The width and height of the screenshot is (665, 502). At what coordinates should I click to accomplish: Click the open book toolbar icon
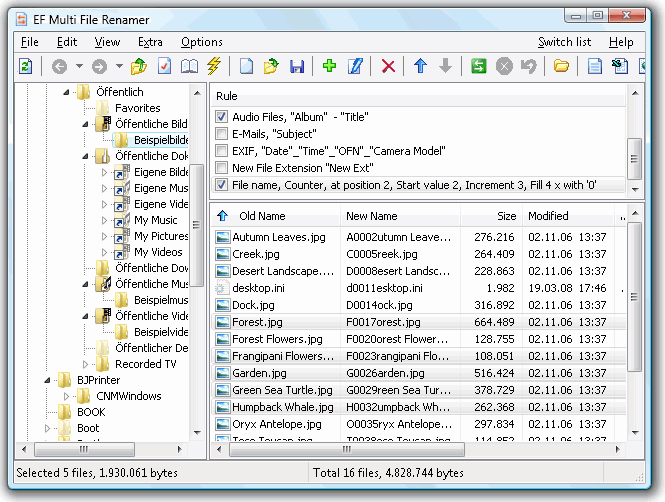[189, 67]
